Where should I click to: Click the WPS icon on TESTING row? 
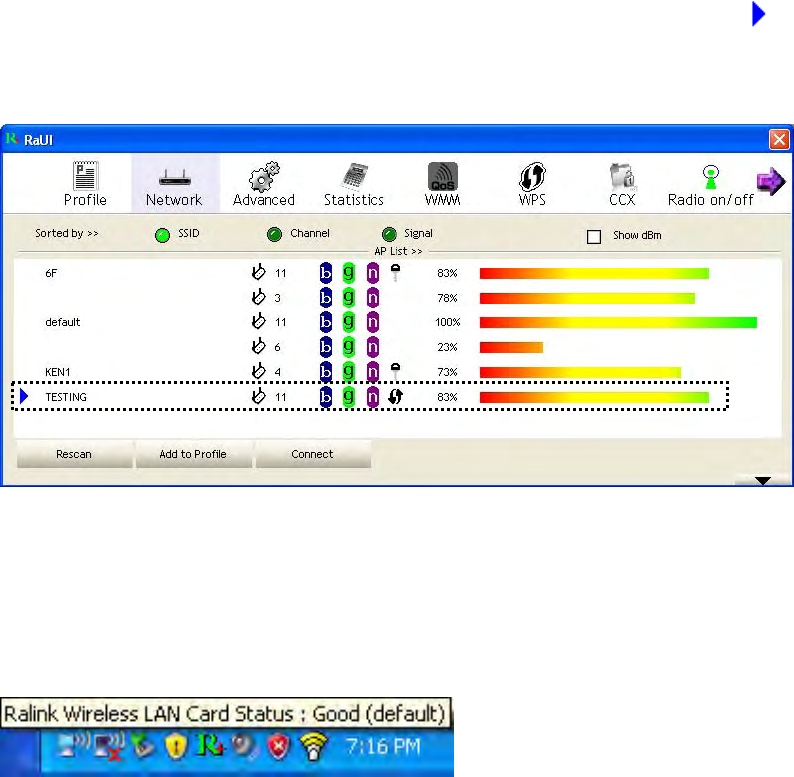[x=395, y=396]
